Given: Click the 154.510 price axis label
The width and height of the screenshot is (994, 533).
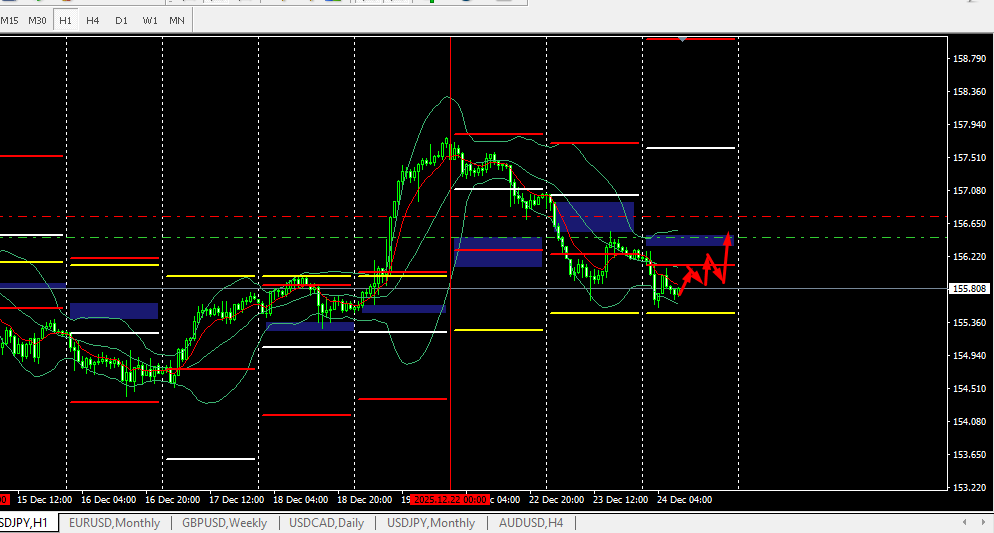Looking at the screenshot, I should (x=970, y=388).
